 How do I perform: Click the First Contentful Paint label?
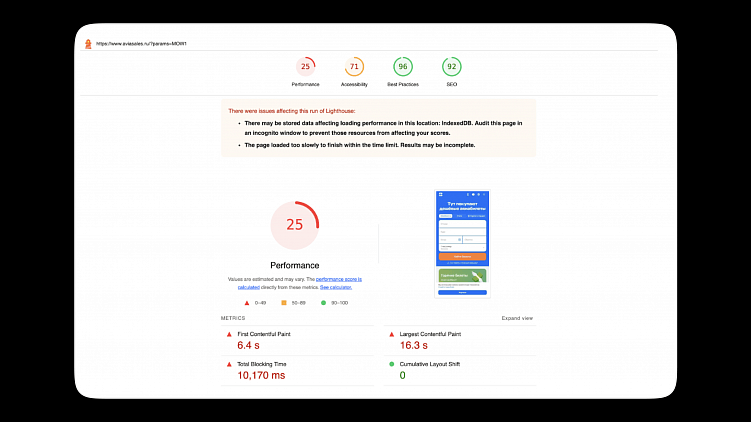coord(264,334)
